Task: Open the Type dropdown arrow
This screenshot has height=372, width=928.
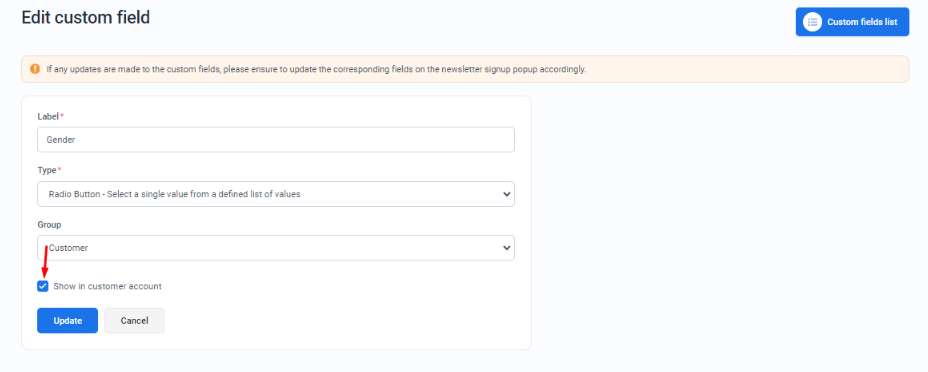Action: (x=506, y=194)
